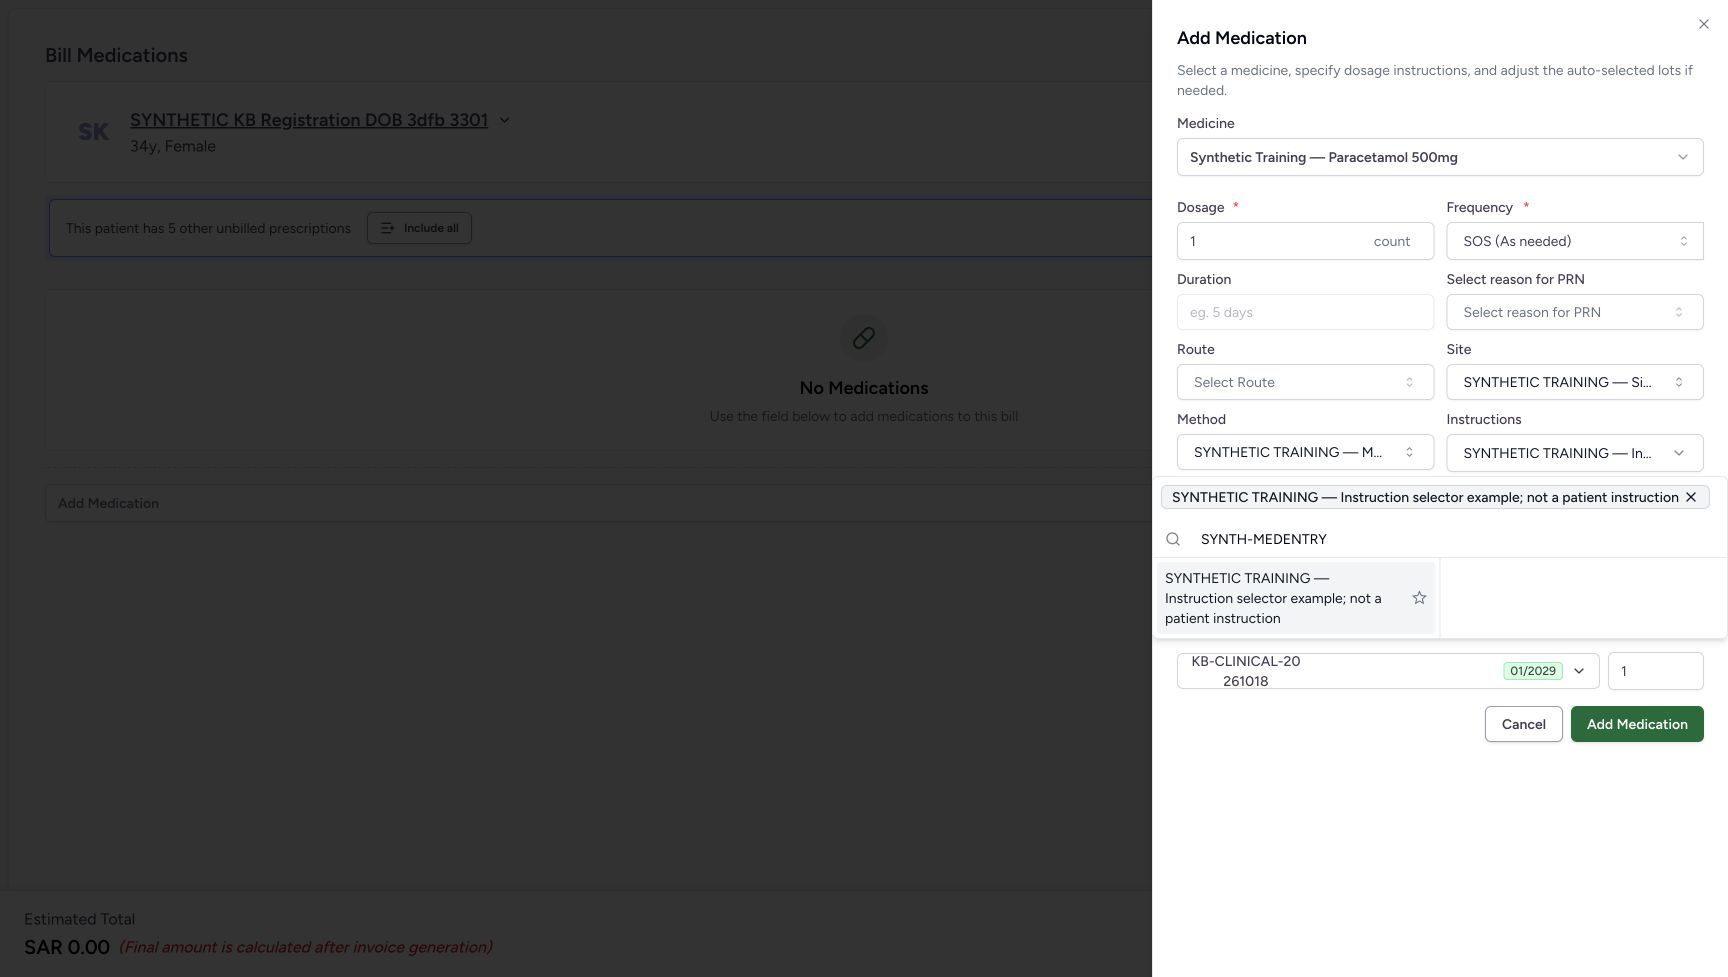Close the Add Medication panel

pos(1703,24)
